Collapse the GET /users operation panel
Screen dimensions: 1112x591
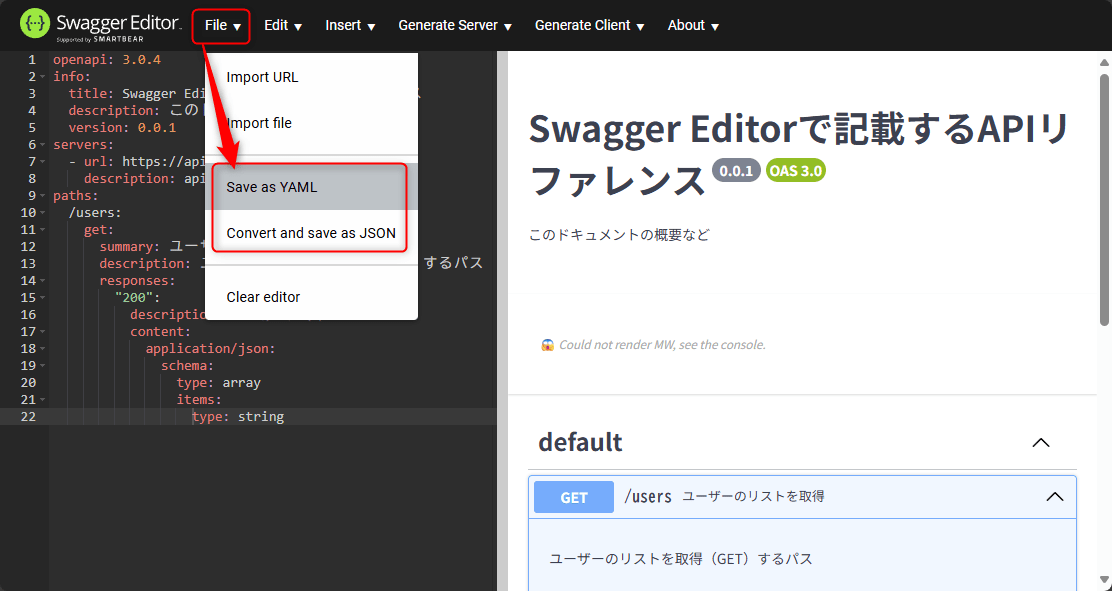[x=1054, y=497]
